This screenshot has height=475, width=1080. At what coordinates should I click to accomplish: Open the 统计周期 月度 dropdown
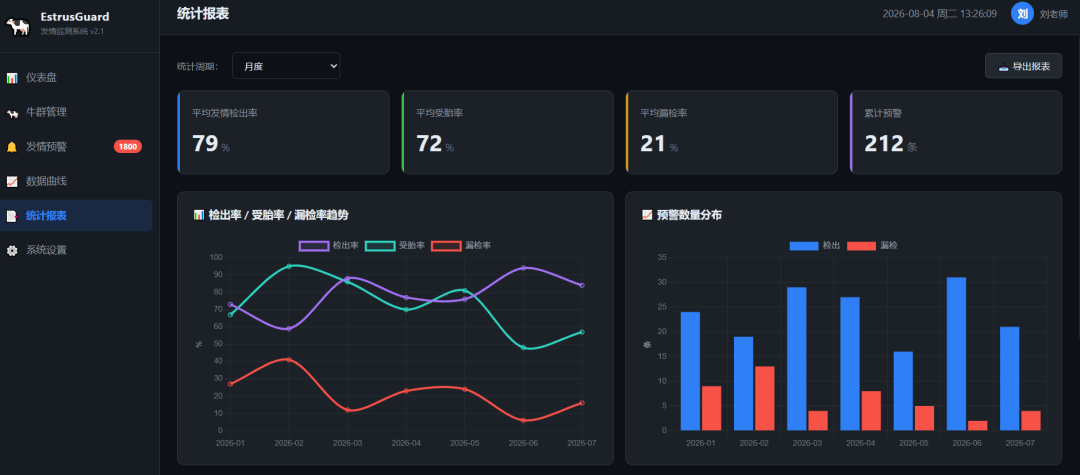(286, 66)
